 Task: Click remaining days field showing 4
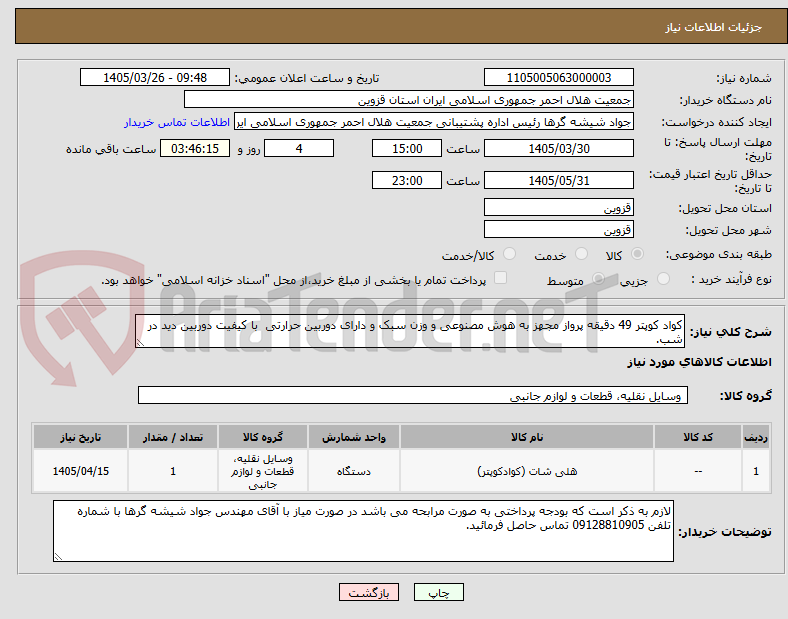pyautogui.click(x=299, y=148)
